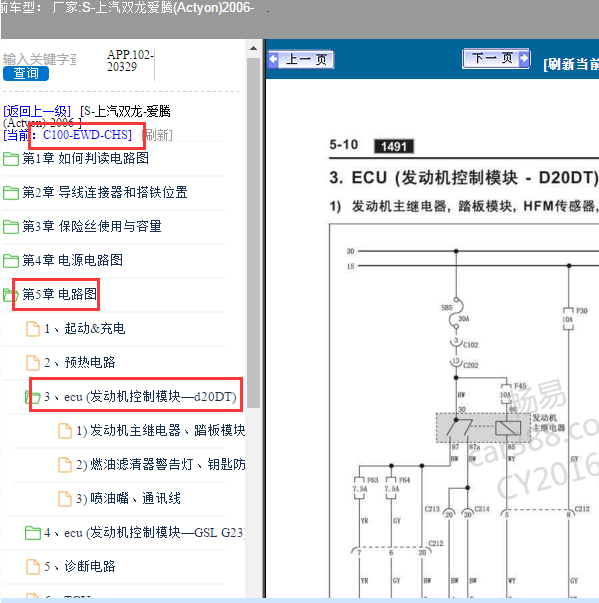Screen dimensions: 599x603
Task: Open 3、ecu (发动机控制模块—d20DT) entry
Action: pyautogui.click(x=140, y=396)
